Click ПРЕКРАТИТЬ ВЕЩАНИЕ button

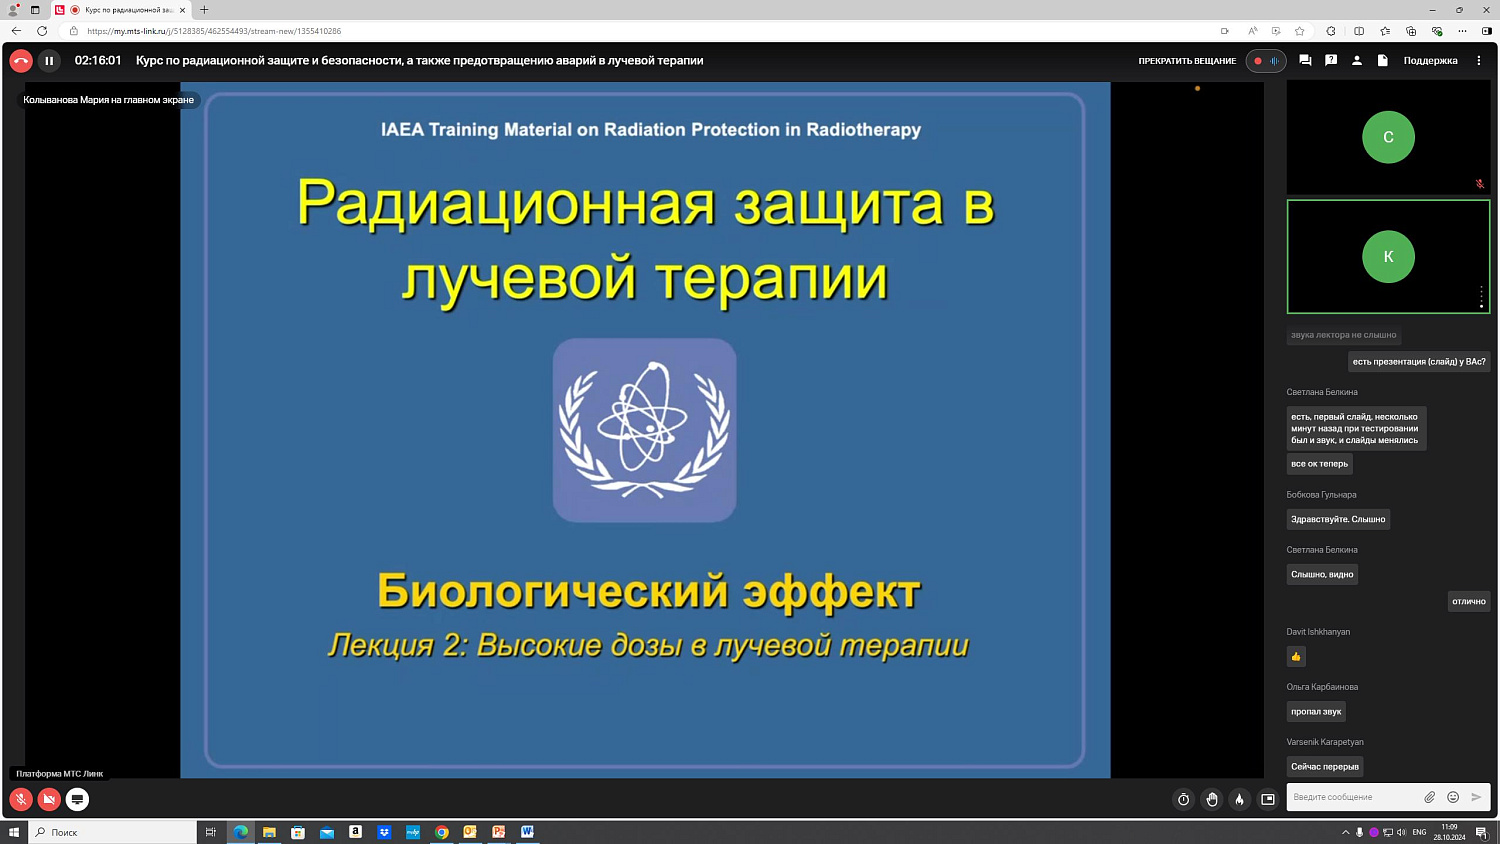(1187, 61)
